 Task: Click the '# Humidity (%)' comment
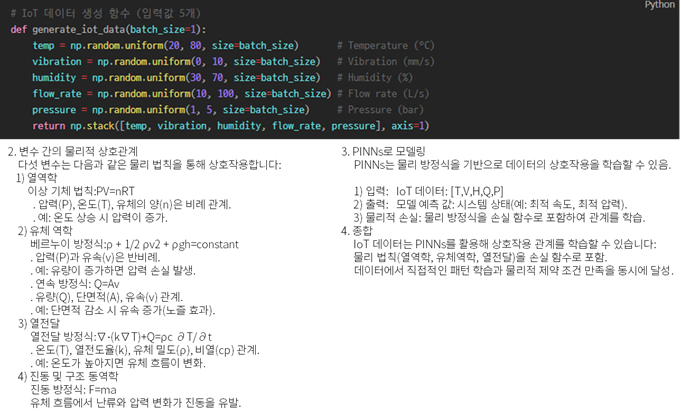tap(375, 78)
